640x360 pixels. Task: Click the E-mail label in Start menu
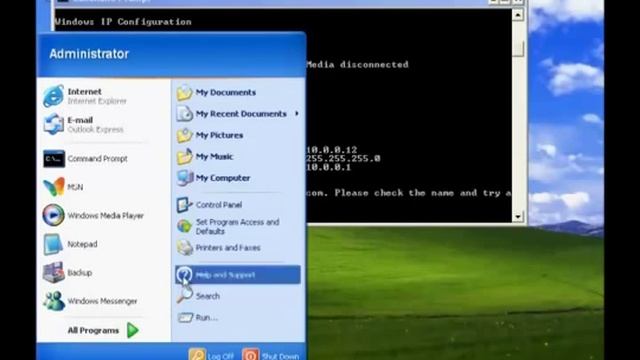point(80,120)
